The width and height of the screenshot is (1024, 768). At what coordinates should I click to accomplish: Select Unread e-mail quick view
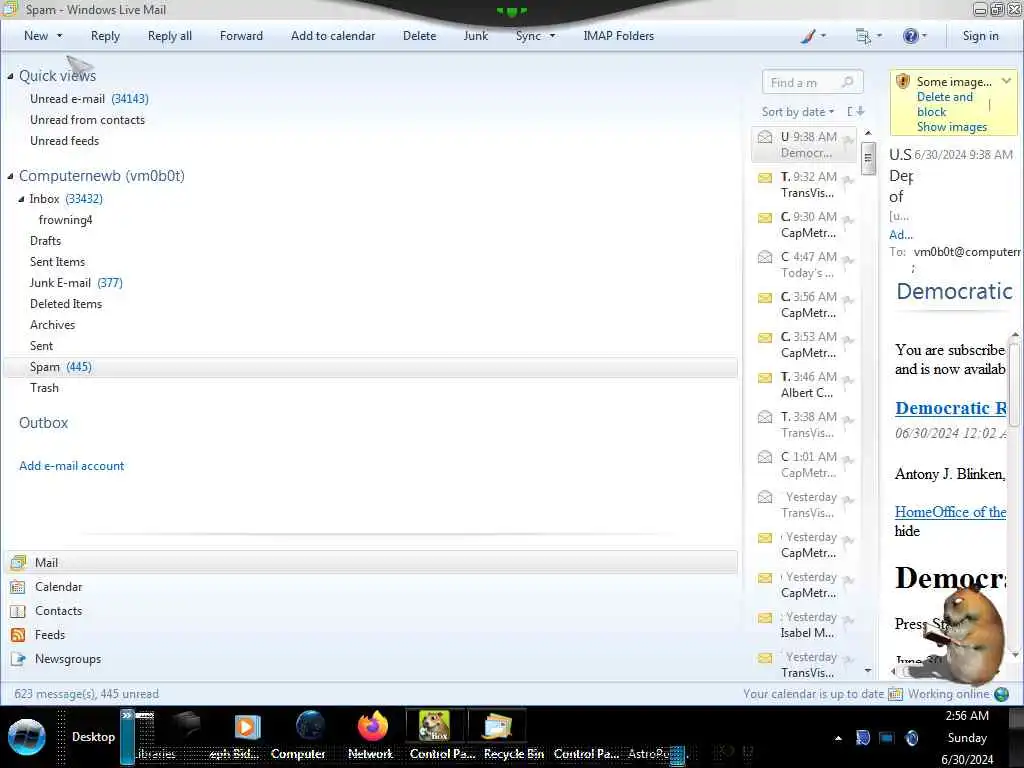coord(89,99)
